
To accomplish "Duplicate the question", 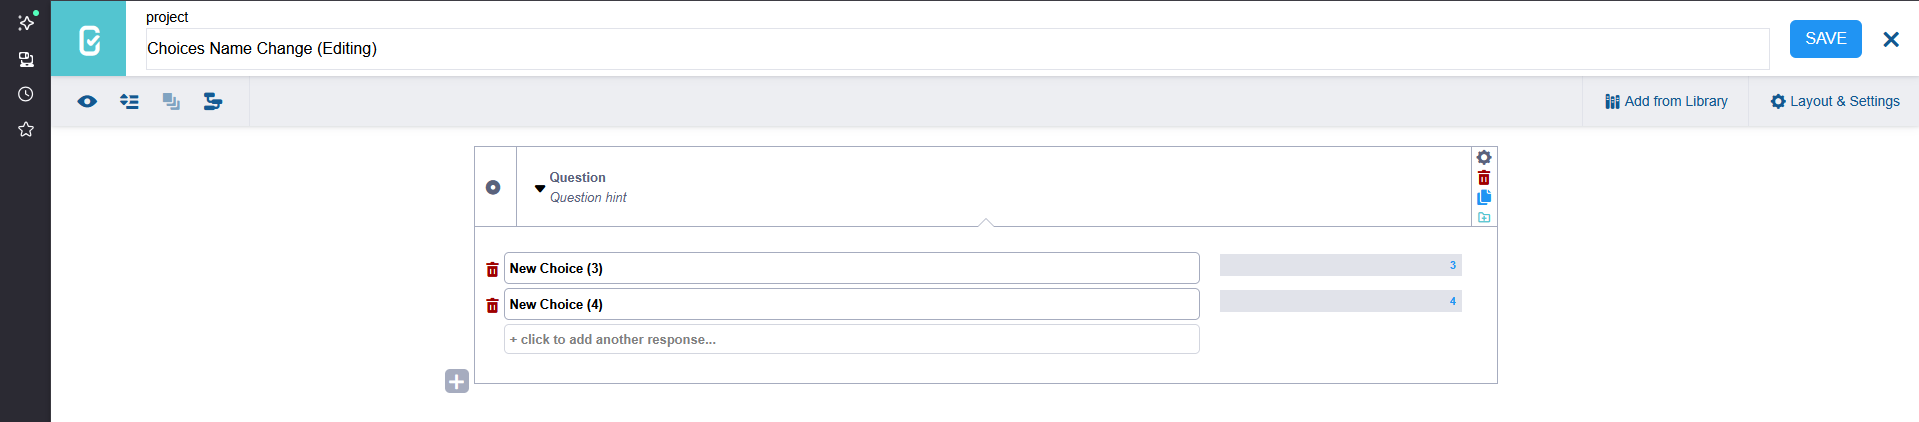I will click(1484, 197).
